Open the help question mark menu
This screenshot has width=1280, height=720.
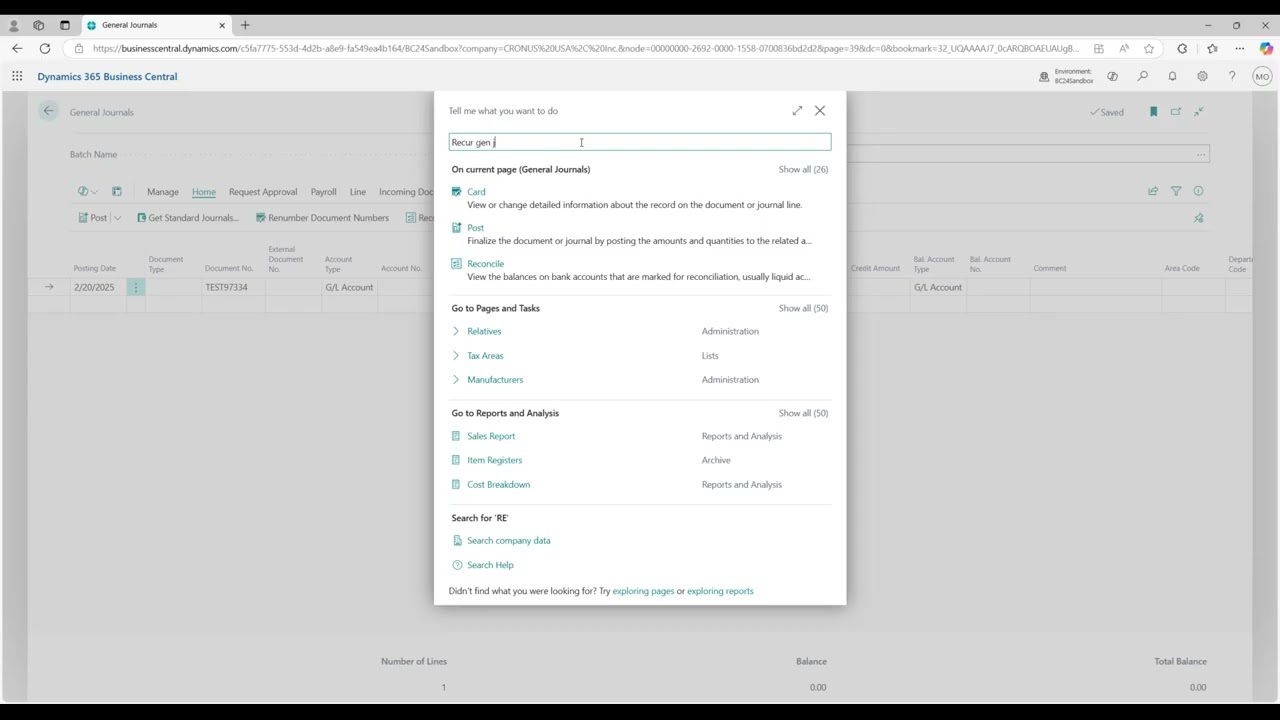tap(1232, 76)
